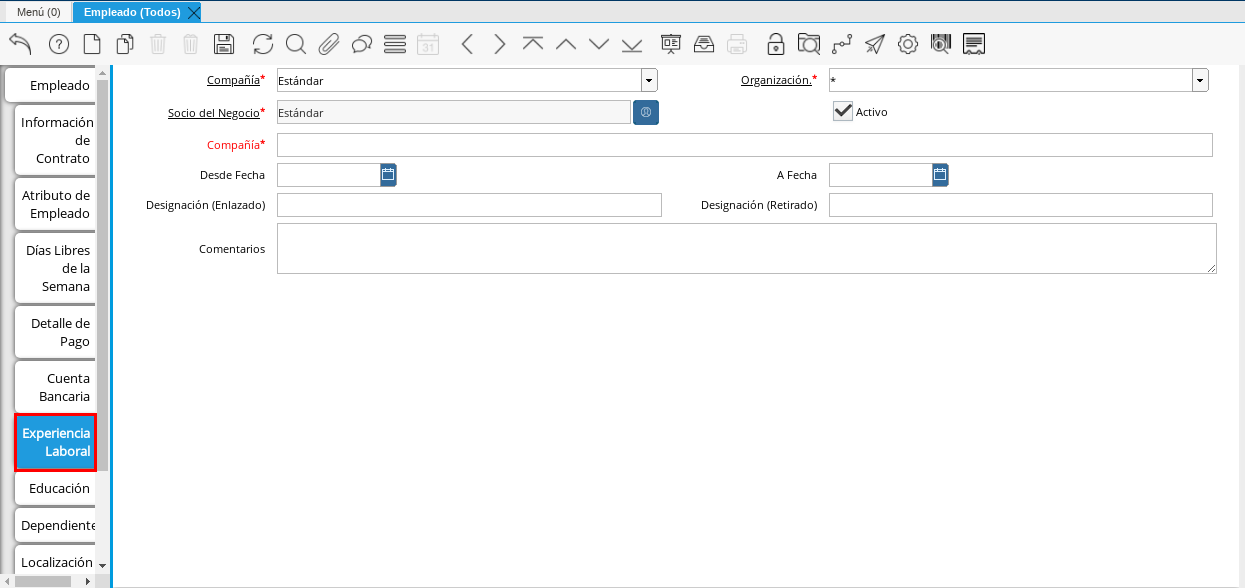Open the Dependiente tab
This screenshot has height=588, width=1245.
55,525
